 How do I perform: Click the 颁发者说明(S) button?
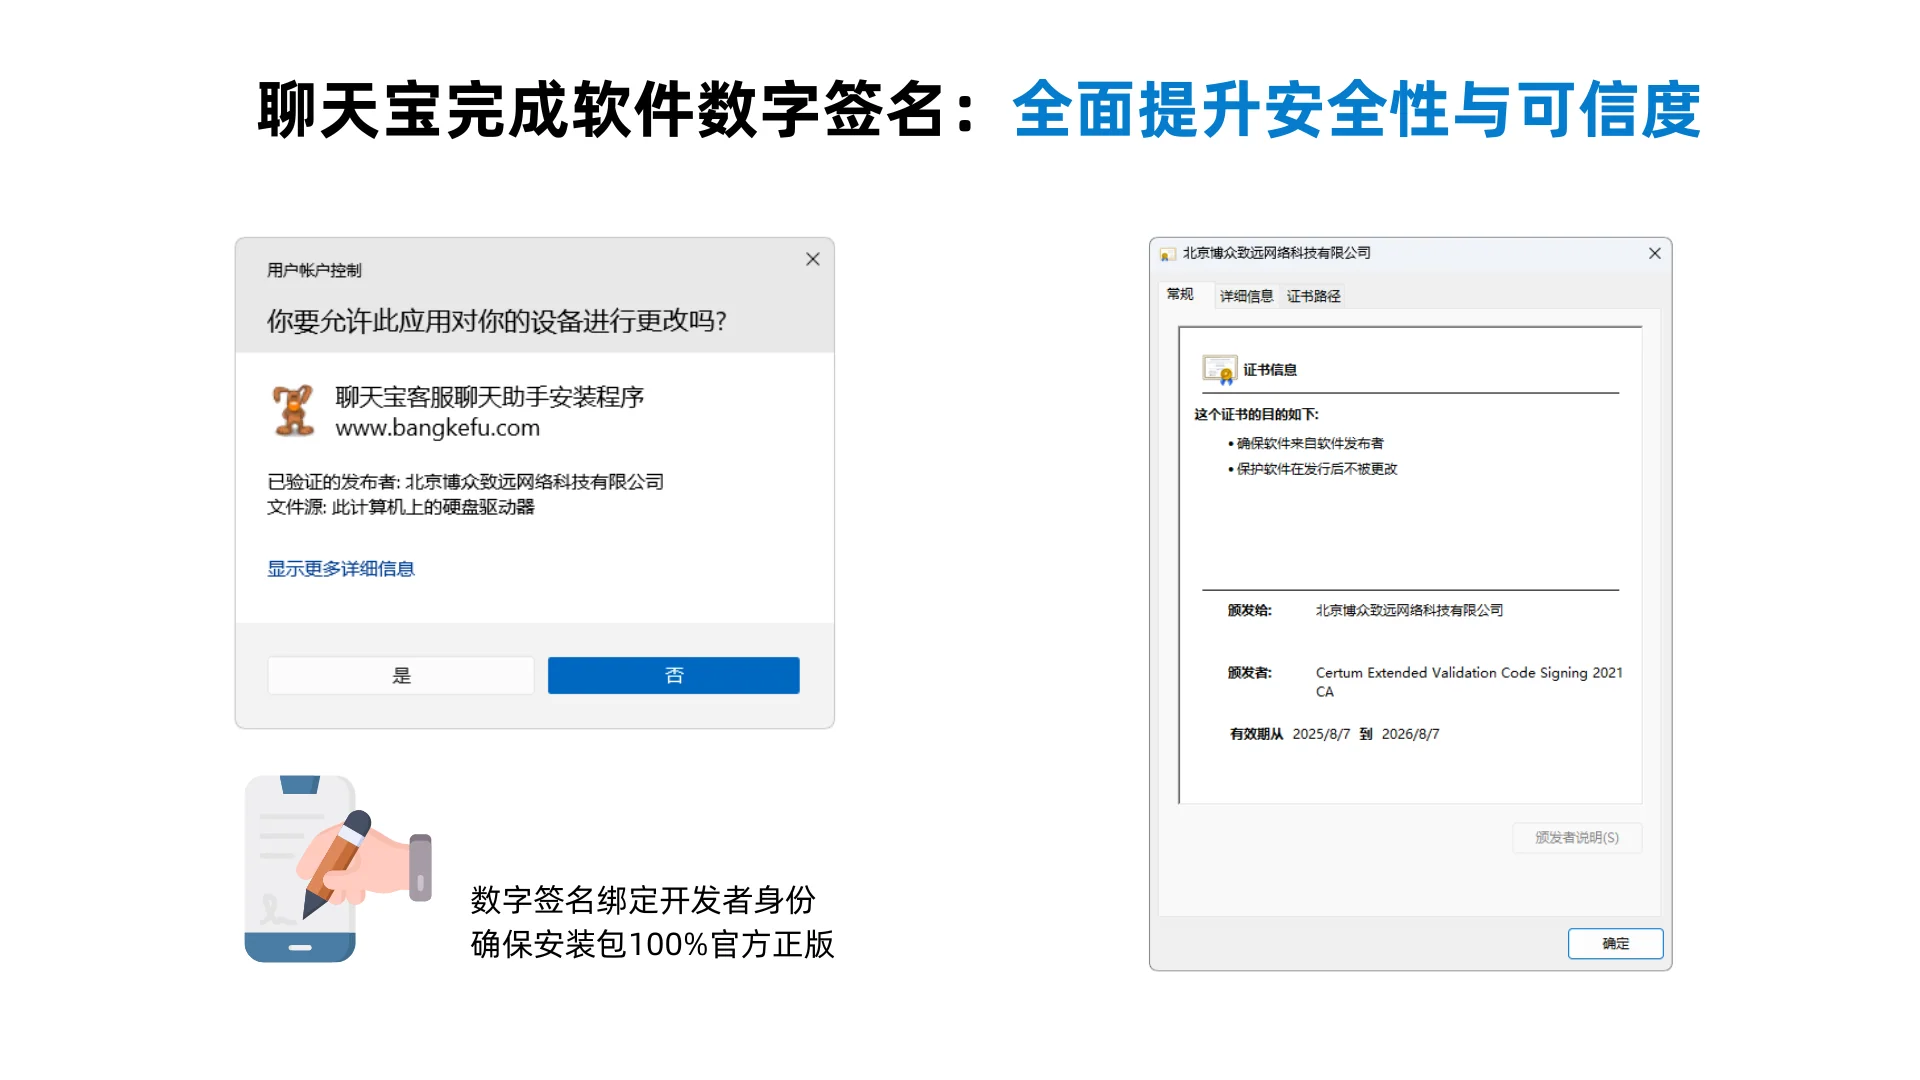[x=1577, y=837]
